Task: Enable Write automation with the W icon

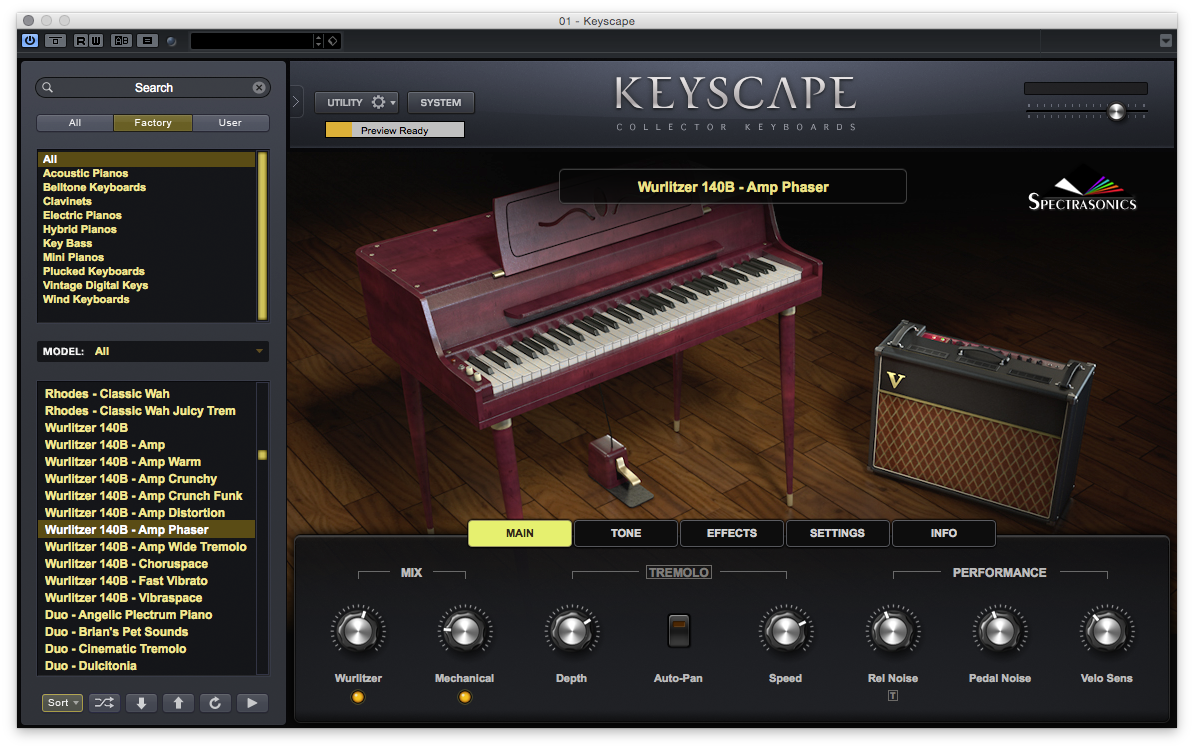Action: point(97,40)
